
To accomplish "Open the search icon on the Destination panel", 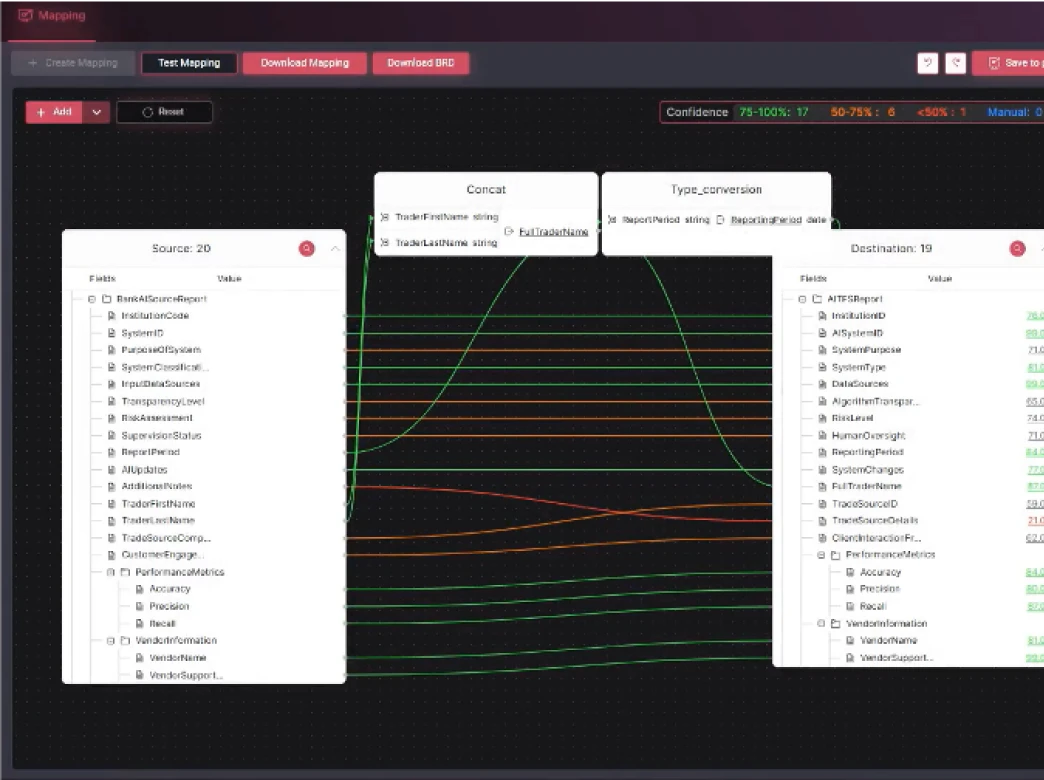I will tap(1018, 248).
